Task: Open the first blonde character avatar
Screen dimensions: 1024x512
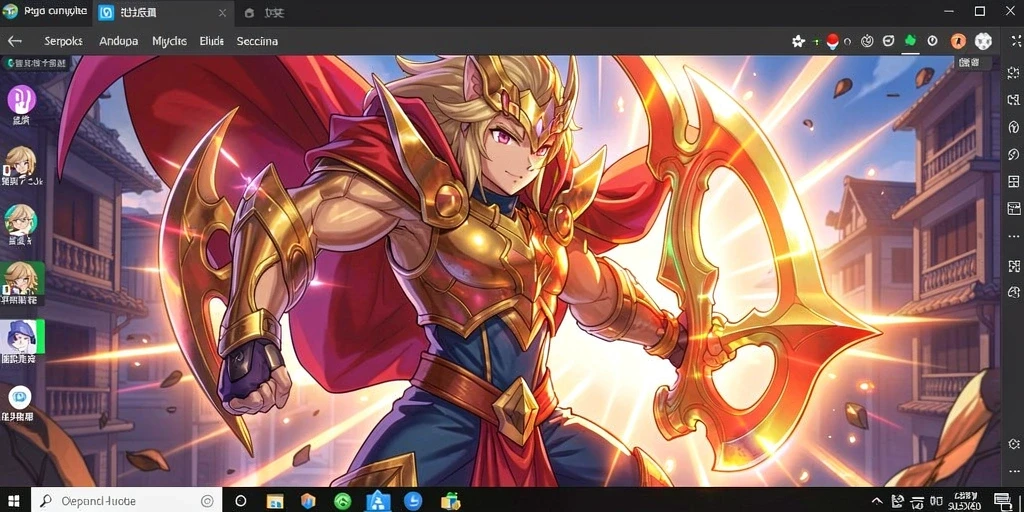Action: pyautogui.click(x=20, y=163)
